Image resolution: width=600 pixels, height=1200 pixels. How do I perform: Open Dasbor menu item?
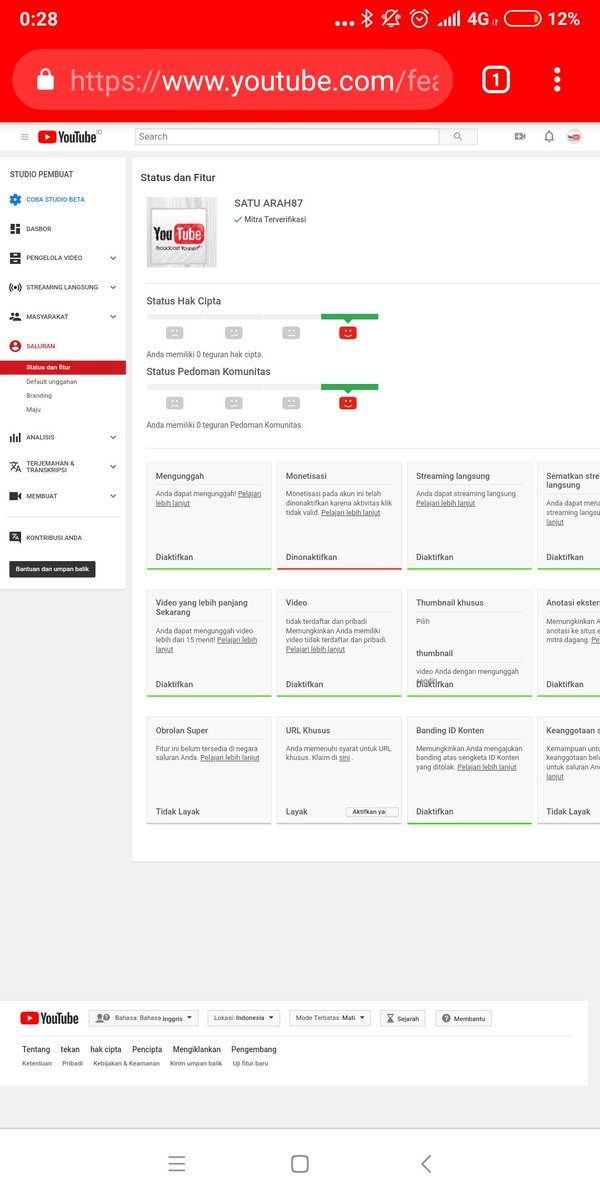(39, 229)
